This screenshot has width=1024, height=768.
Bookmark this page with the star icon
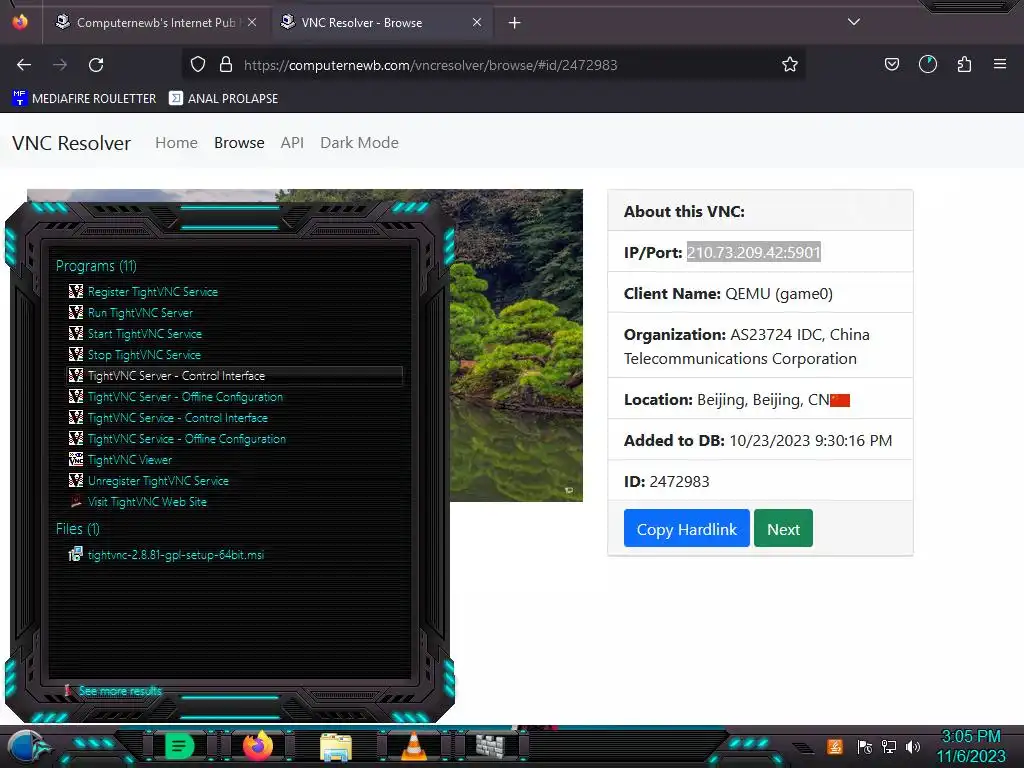(x=790, y=65)
